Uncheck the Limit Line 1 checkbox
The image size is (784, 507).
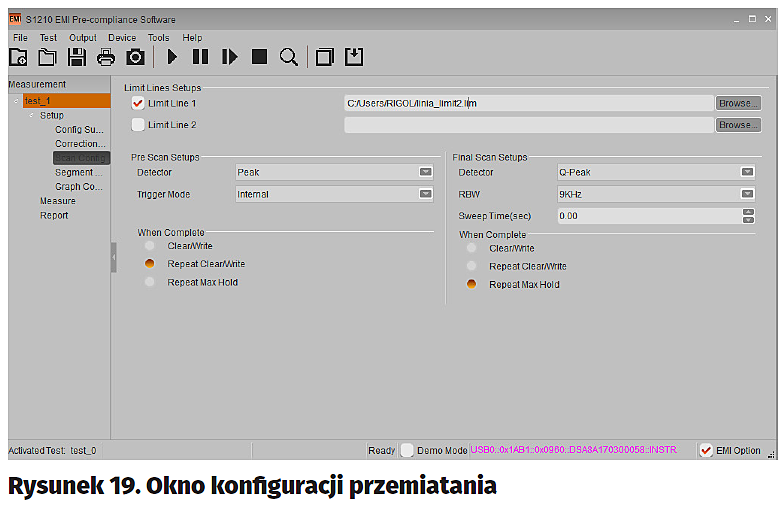click(139, 103)
